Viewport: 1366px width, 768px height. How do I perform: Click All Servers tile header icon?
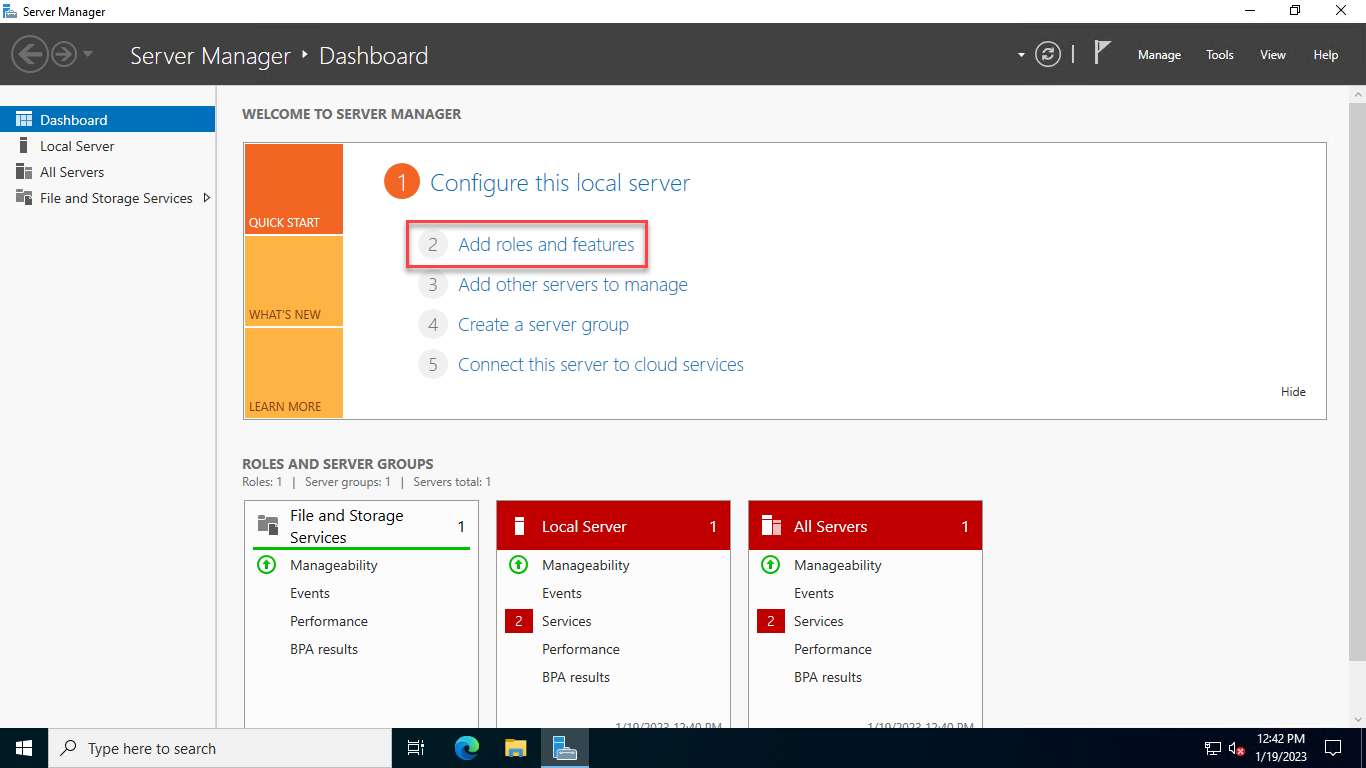[771, 526]
